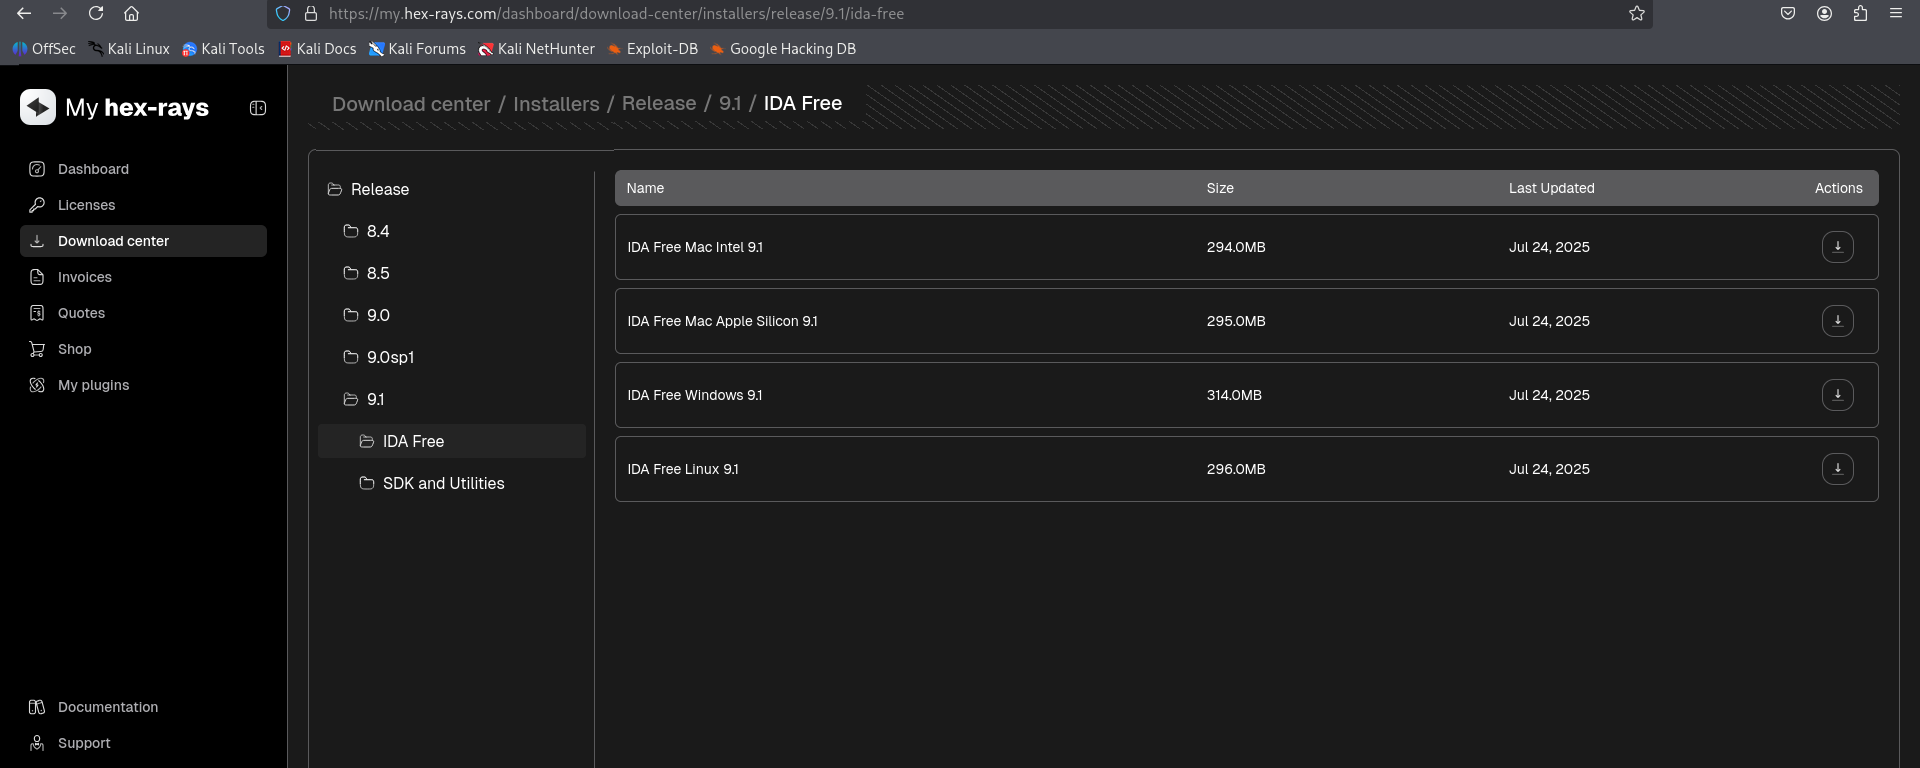Open the browser extensions icon
The image size is (1920, 768).
[x=1860, y=14]
